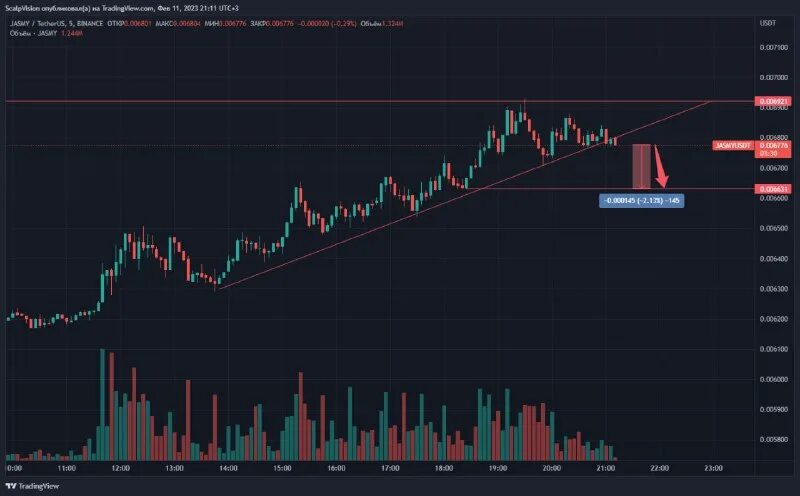800x496 pixels.
Task: Click the red 0.006921 price line label
Action: click(x=773, y=102)
